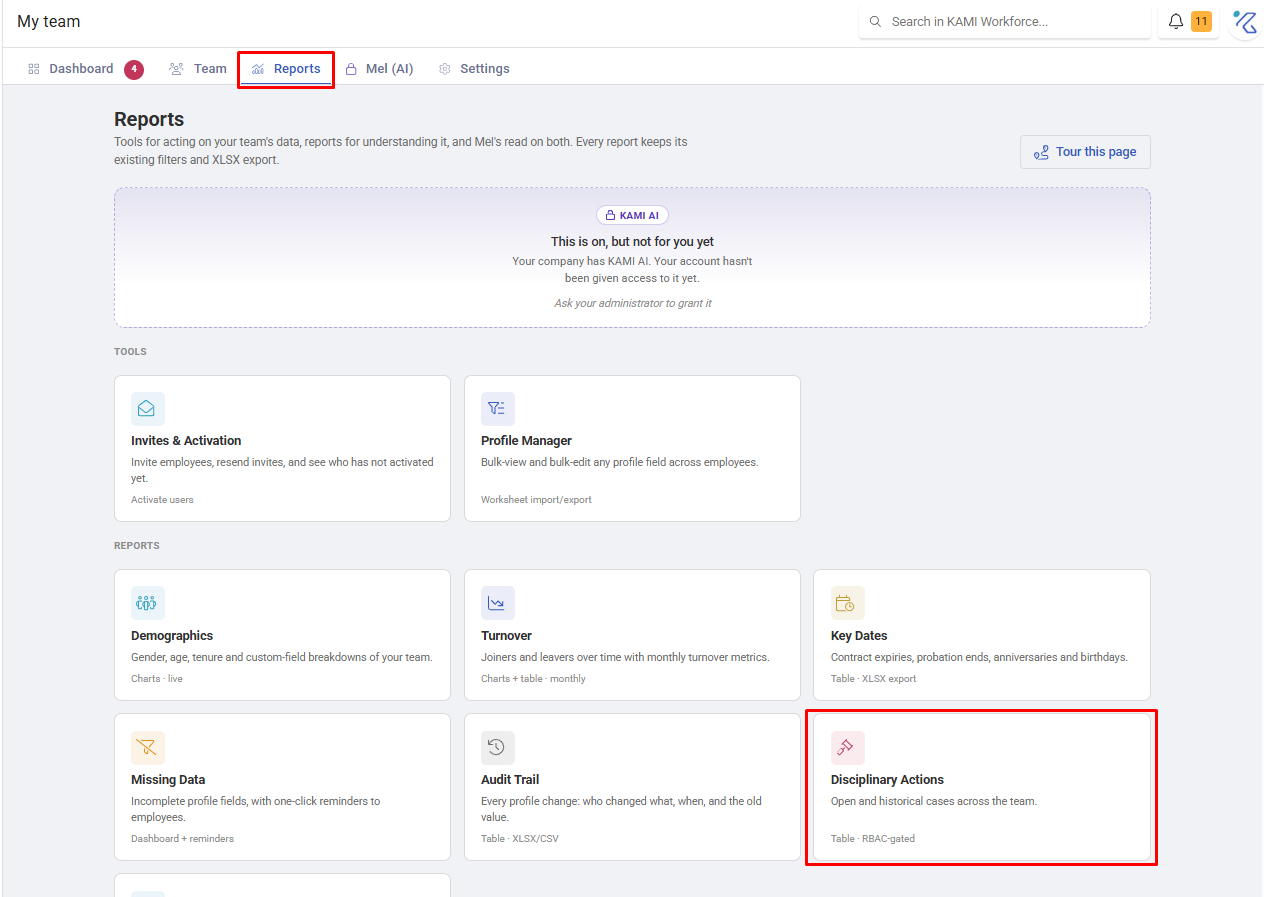Click the Disciplinary Actions gavel icon
Image resolution: width=1264 pixels, height=897 pixels.
848,747
